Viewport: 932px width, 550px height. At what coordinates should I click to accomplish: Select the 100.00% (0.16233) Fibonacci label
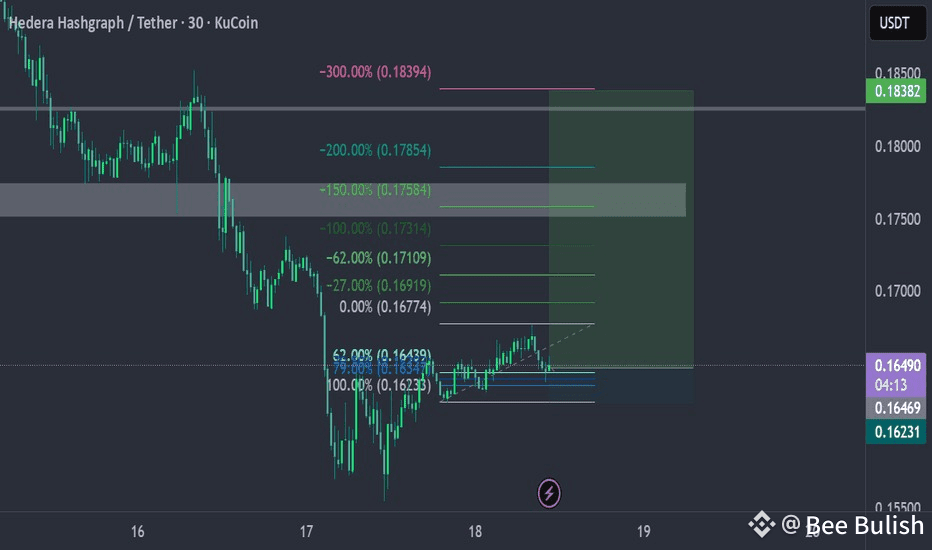pyautogui.click(x=379, y=385)
